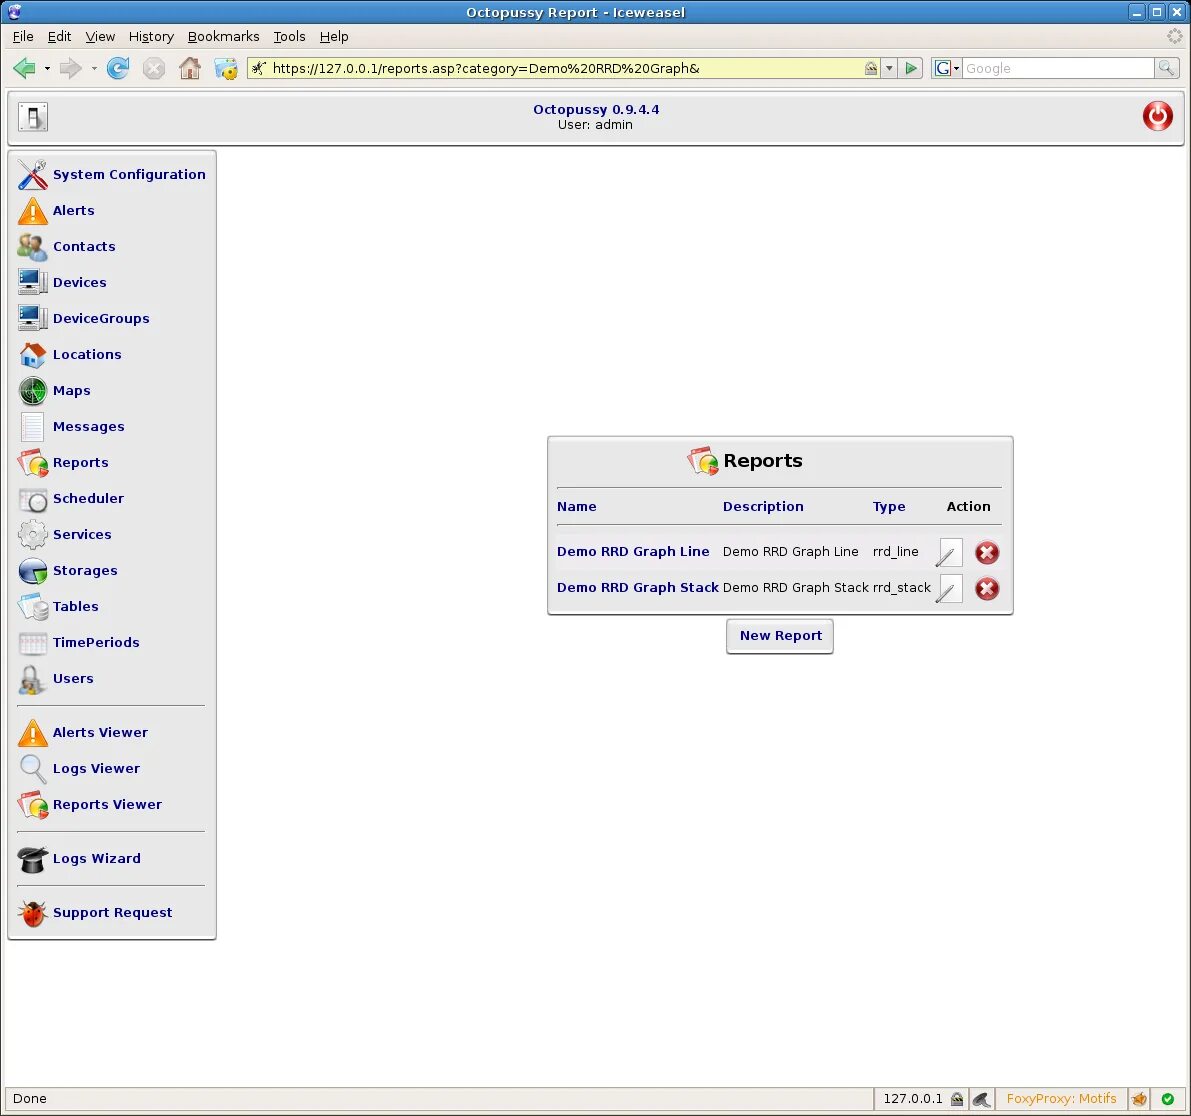The height and width of the screenshot is (1116, 1191).
Task: Click the System Configuration tools icon
Action: click(x=33, y=174)
